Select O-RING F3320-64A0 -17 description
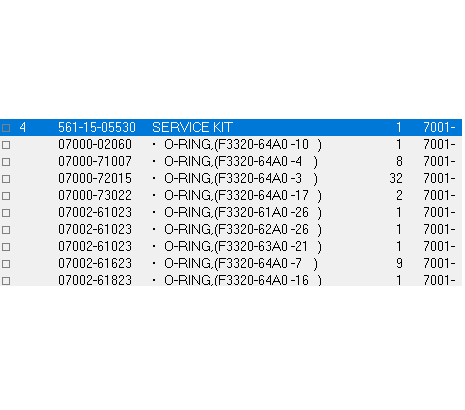 243,195
